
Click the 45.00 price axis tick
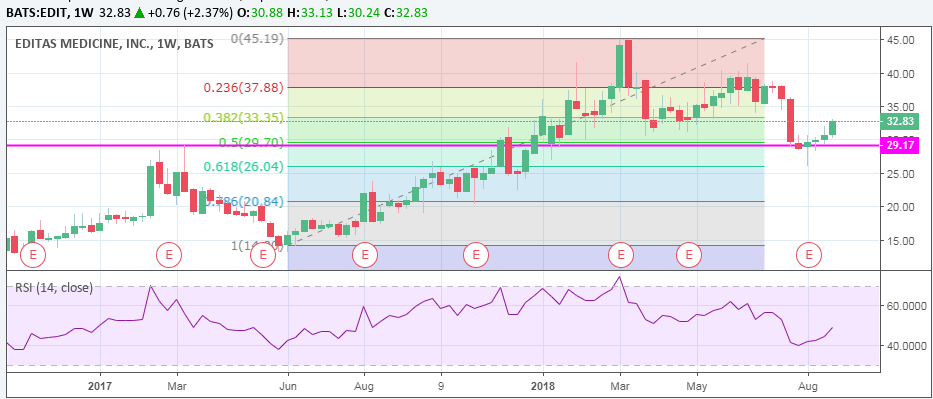tap(900, 40)
